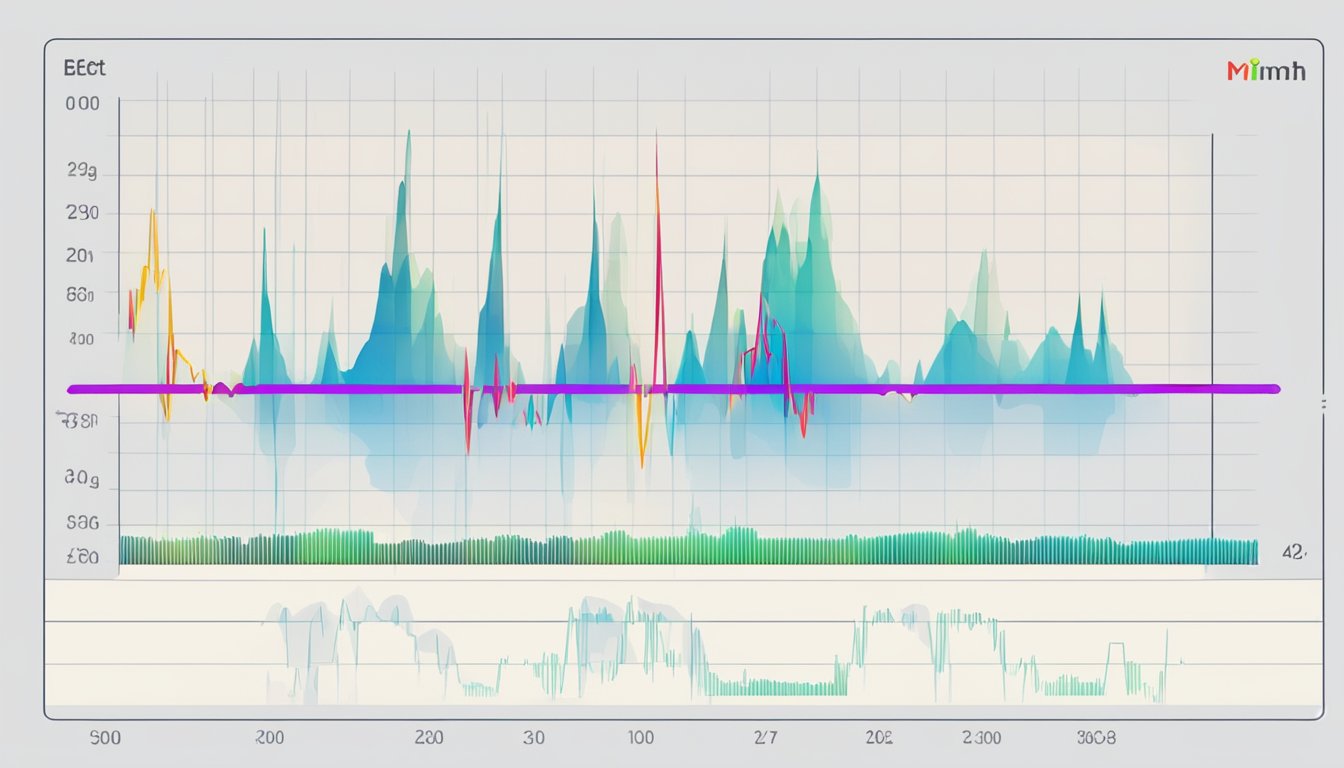This screenshot has height=768, width=1344.
Task: Click the dark vertical playhead near the right
Action: [1210, 300]
